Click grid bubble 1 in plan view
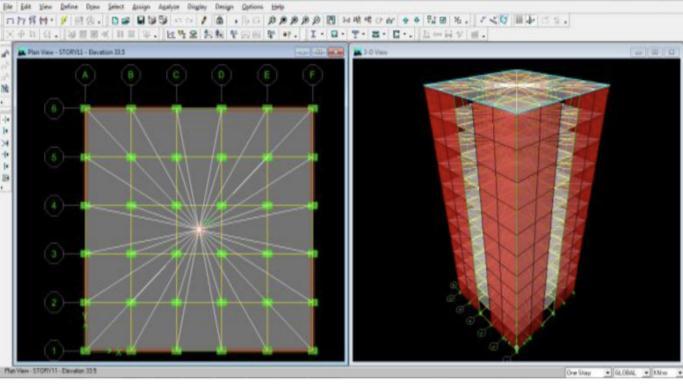 tap(54, 350)
